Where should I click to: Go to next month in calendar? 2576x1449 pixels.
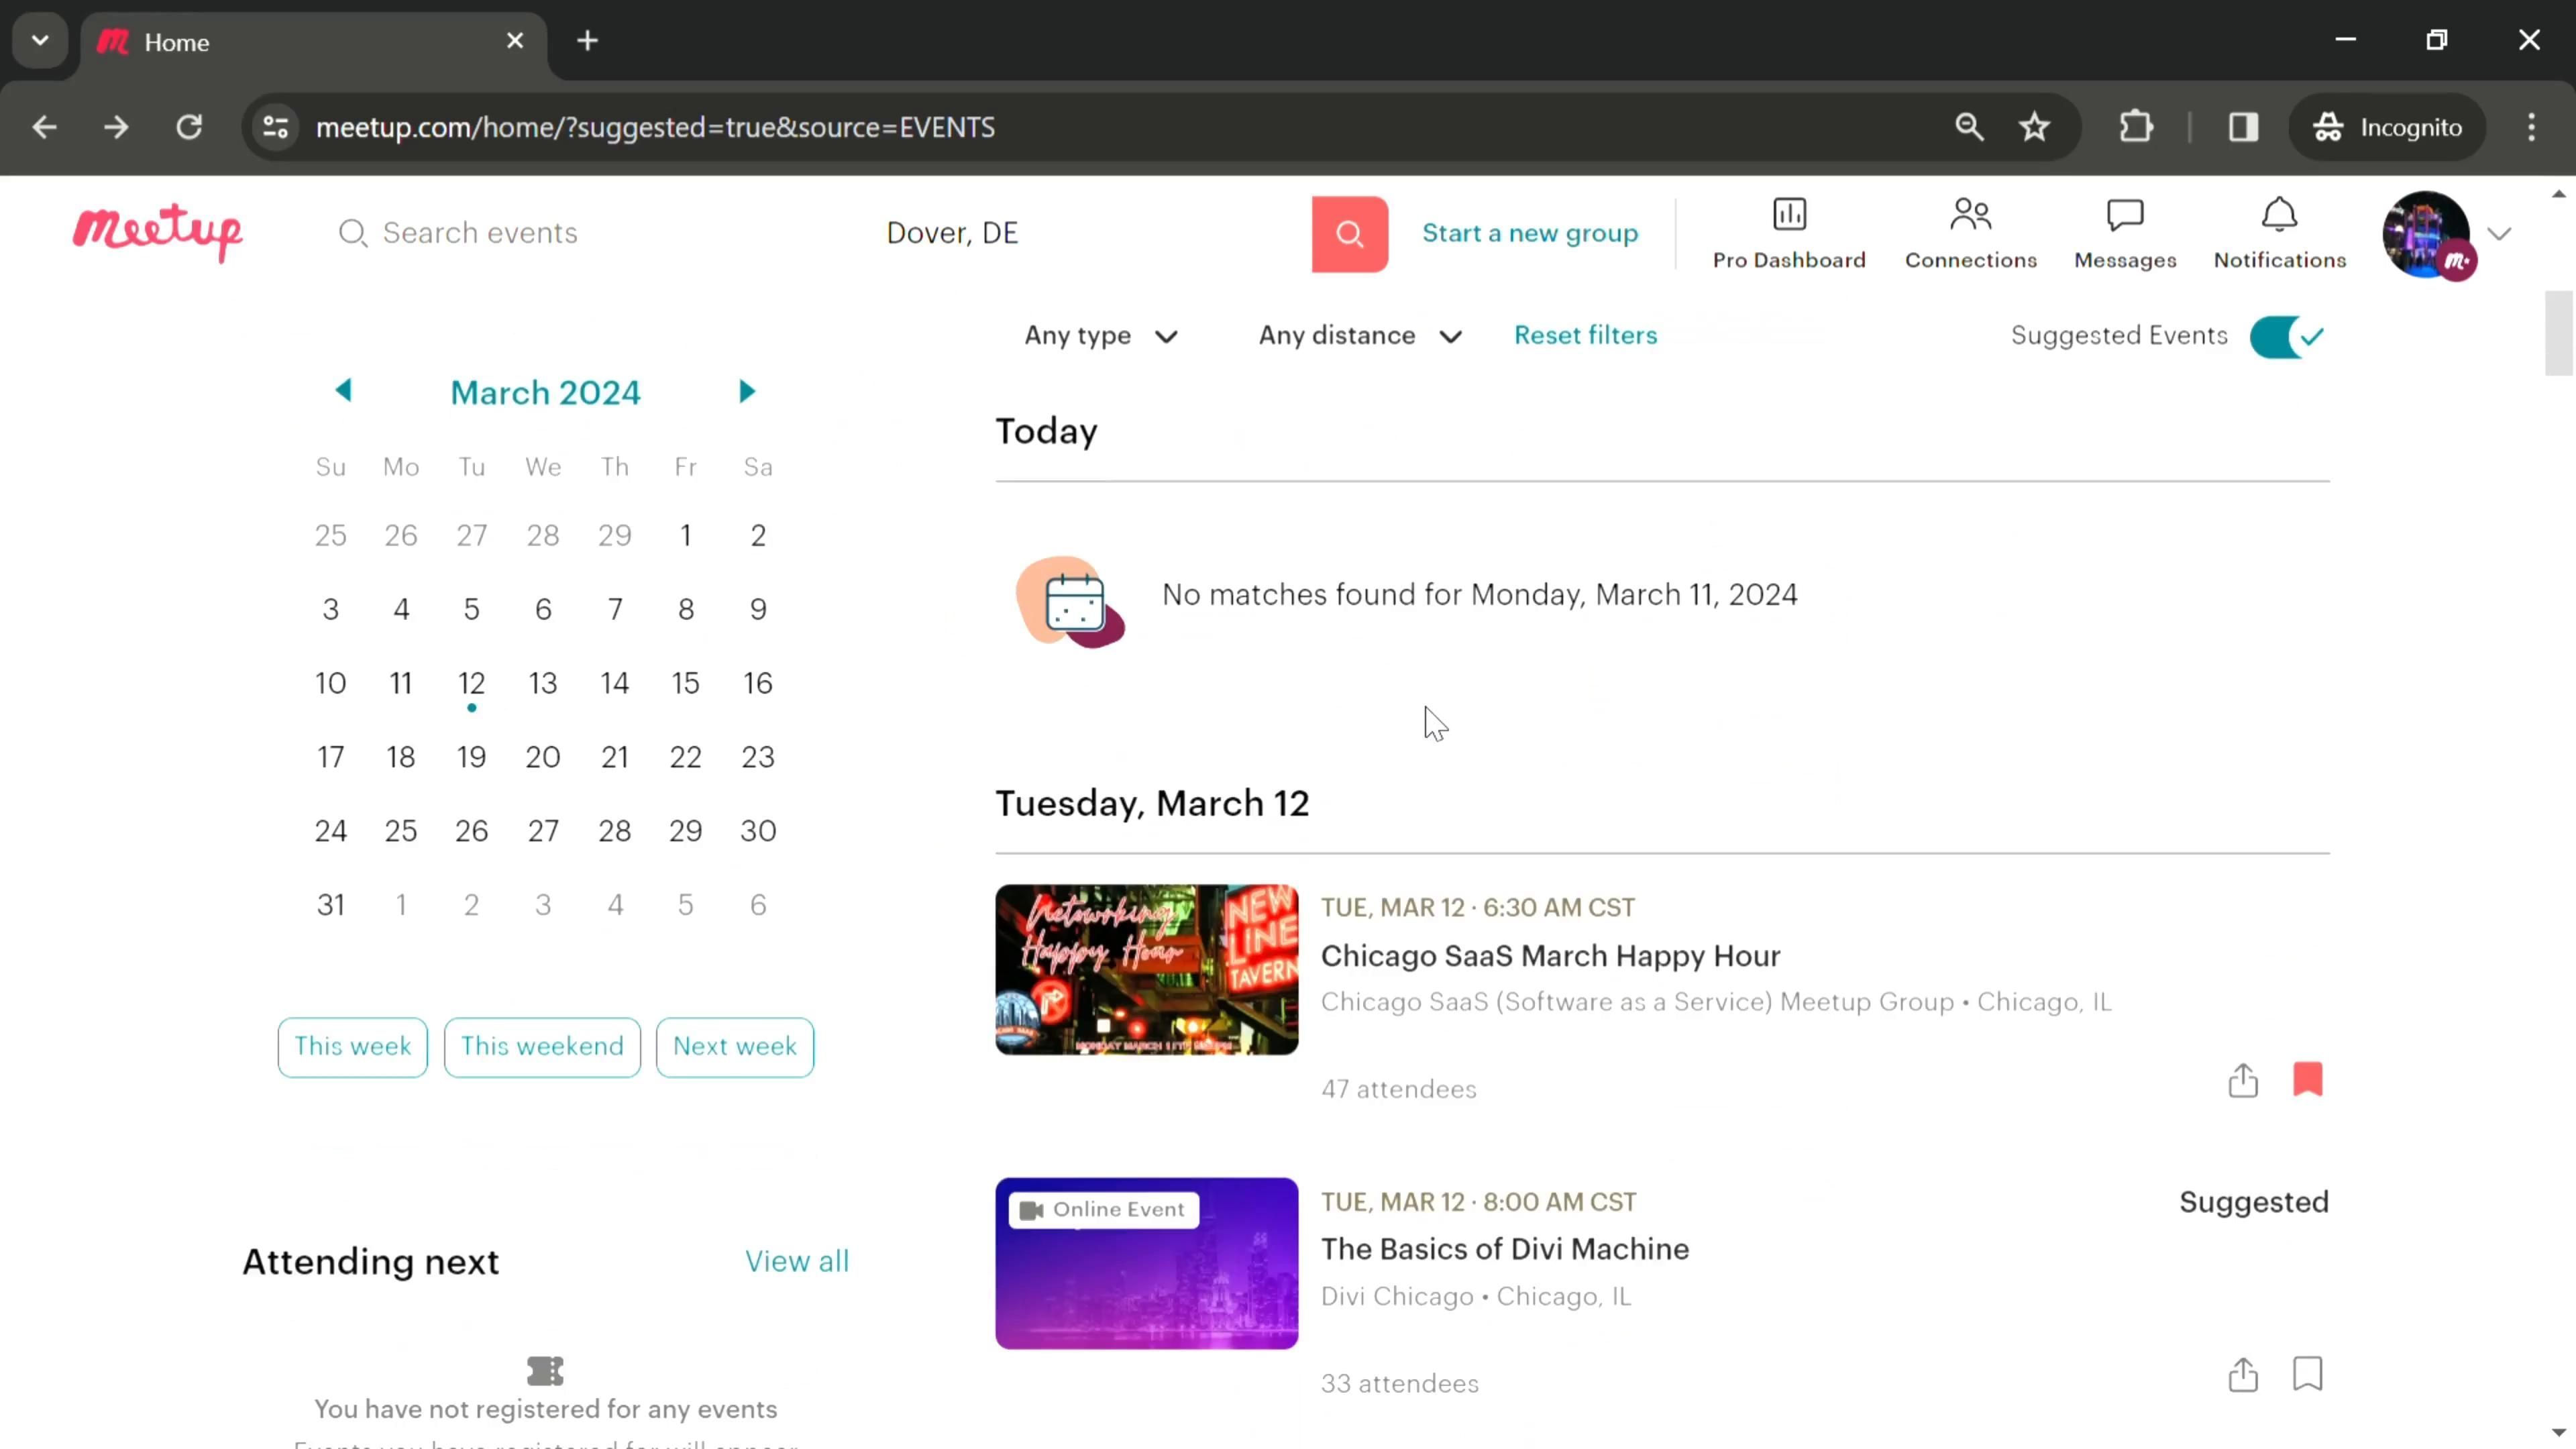[746, 391]
